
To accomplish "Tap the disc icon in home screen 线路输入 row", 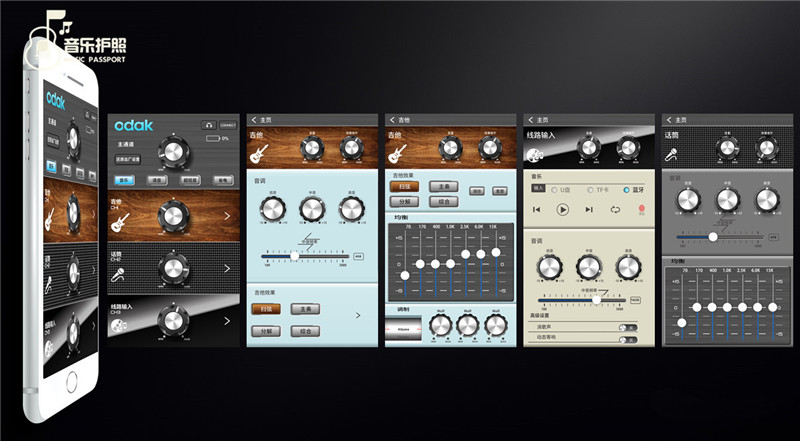I will (119, 325).
